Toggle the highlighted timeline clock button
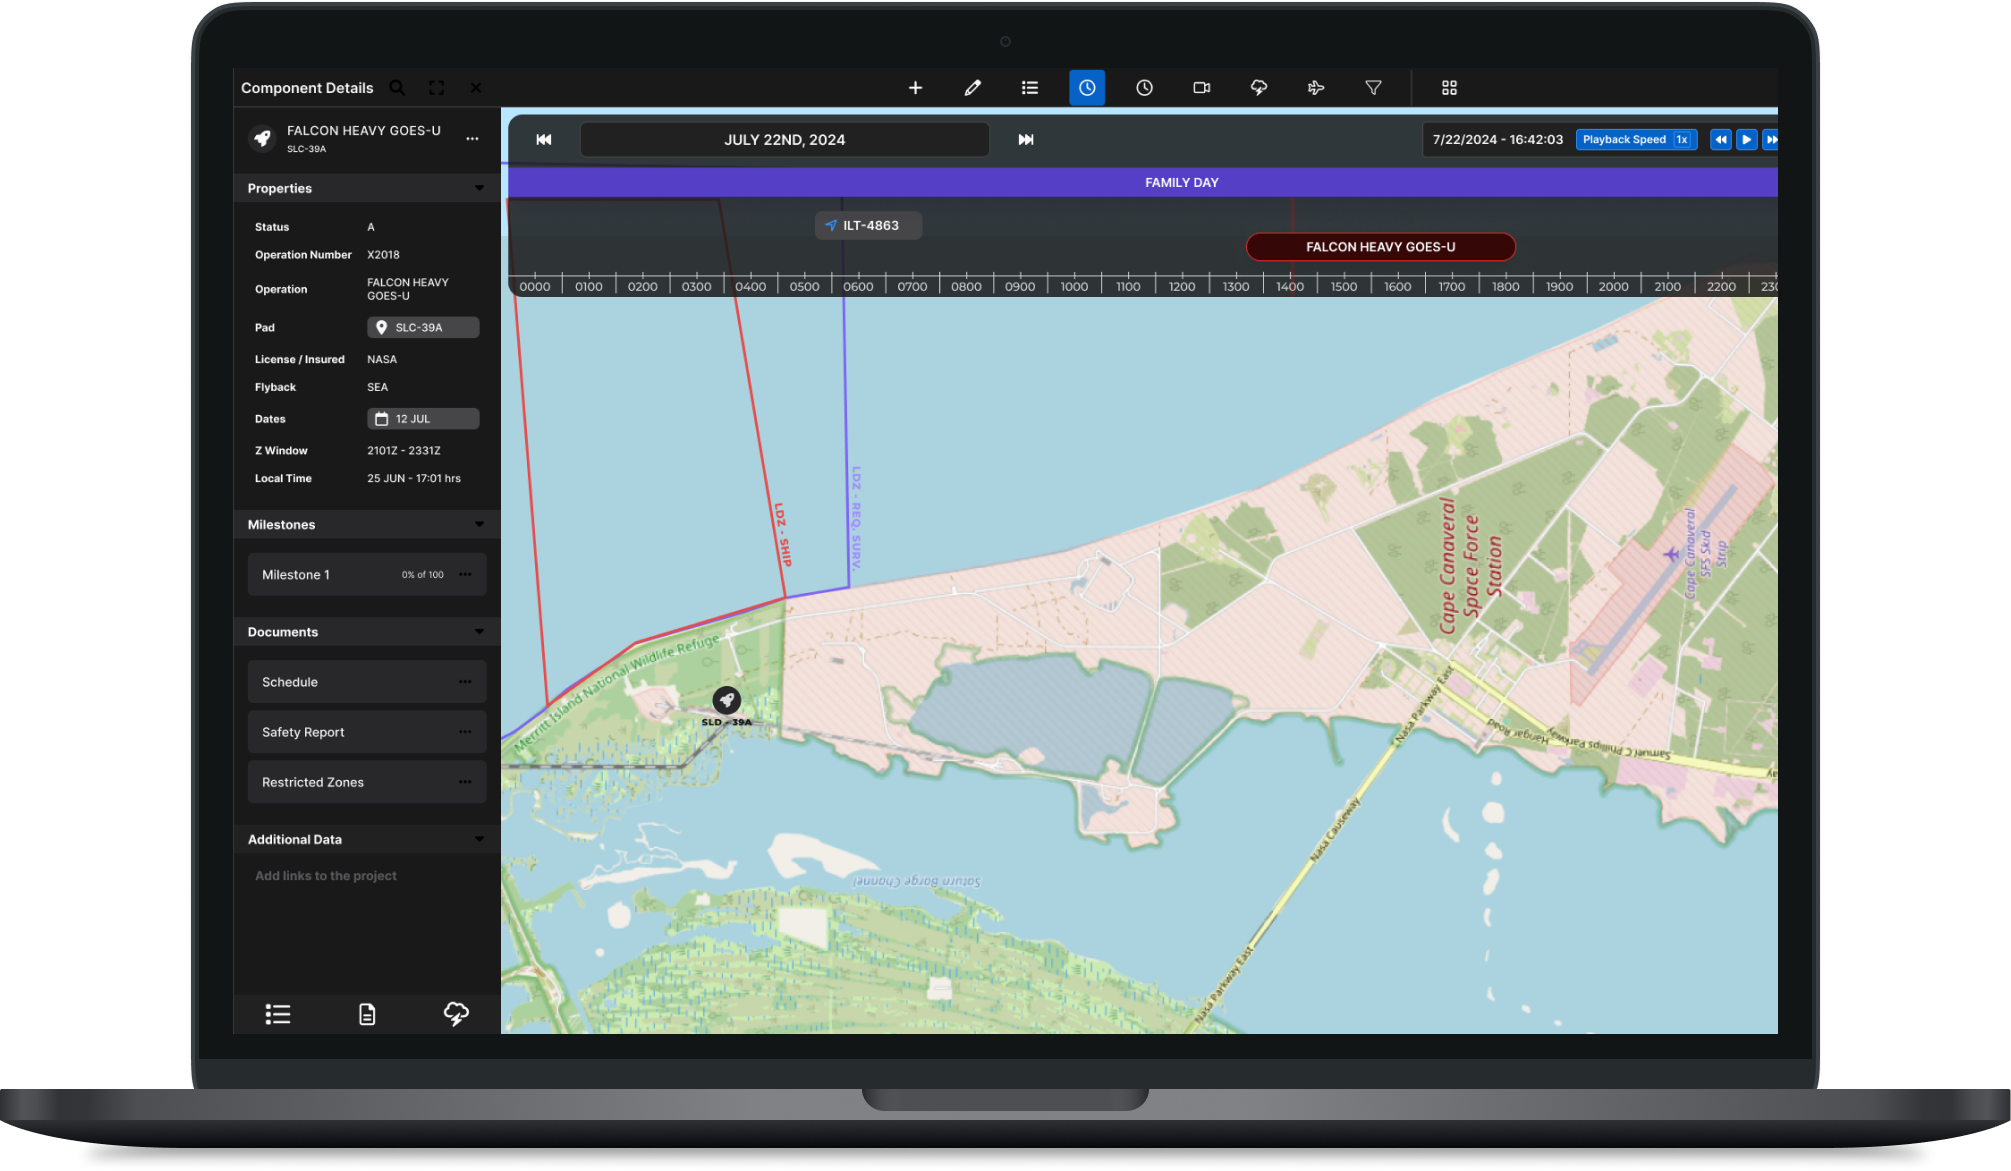This screenshot has height=1171, width=2011. point(1087,88)
